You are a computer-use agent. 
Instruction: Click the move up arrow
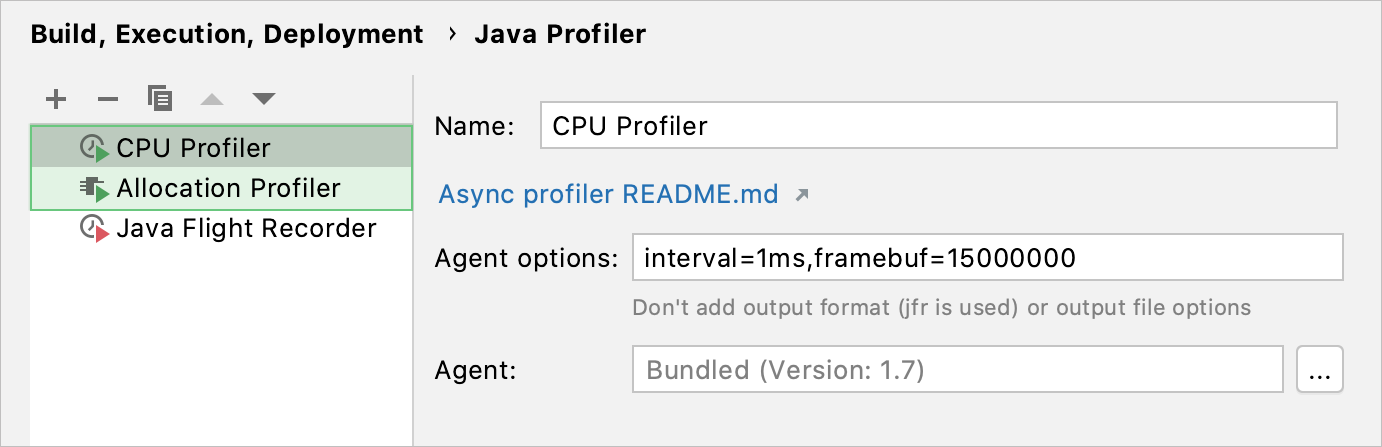click(x=212, y=98)
